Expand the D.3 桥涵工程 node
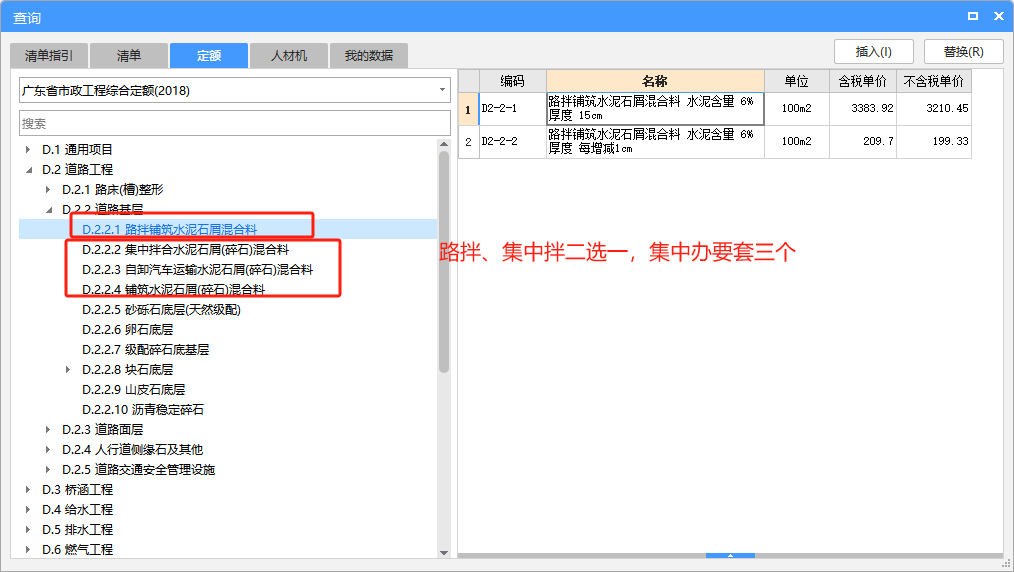This screenshot has height=572, width=1014. click(28, 490)
